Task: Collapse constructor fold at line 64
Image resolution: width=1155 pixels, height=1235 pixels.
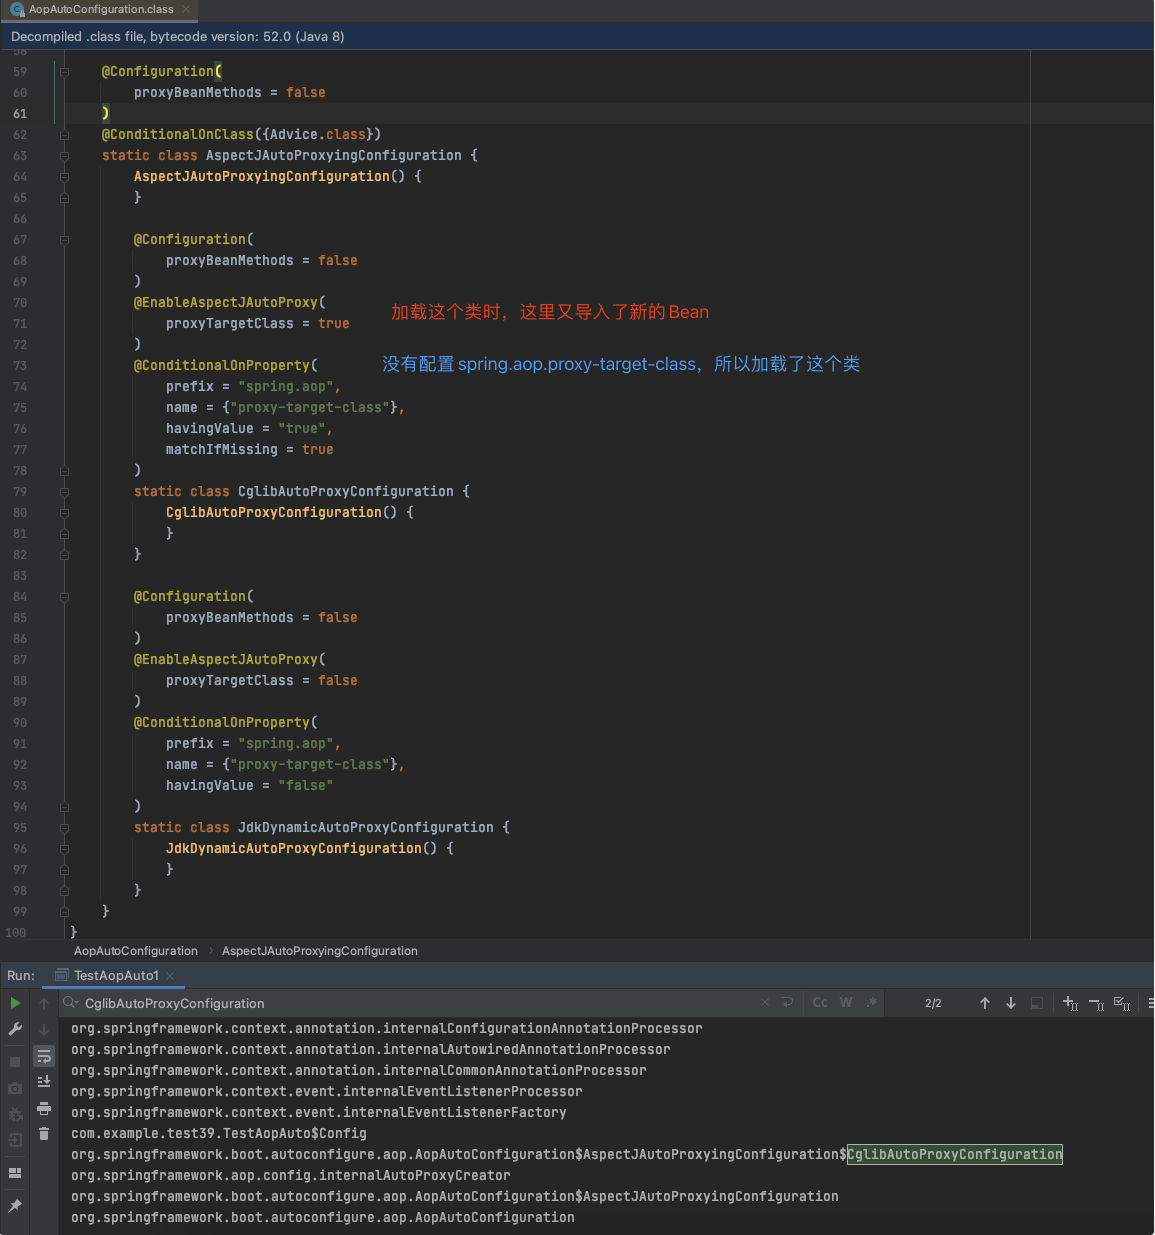Action: [x=64, y=177]
